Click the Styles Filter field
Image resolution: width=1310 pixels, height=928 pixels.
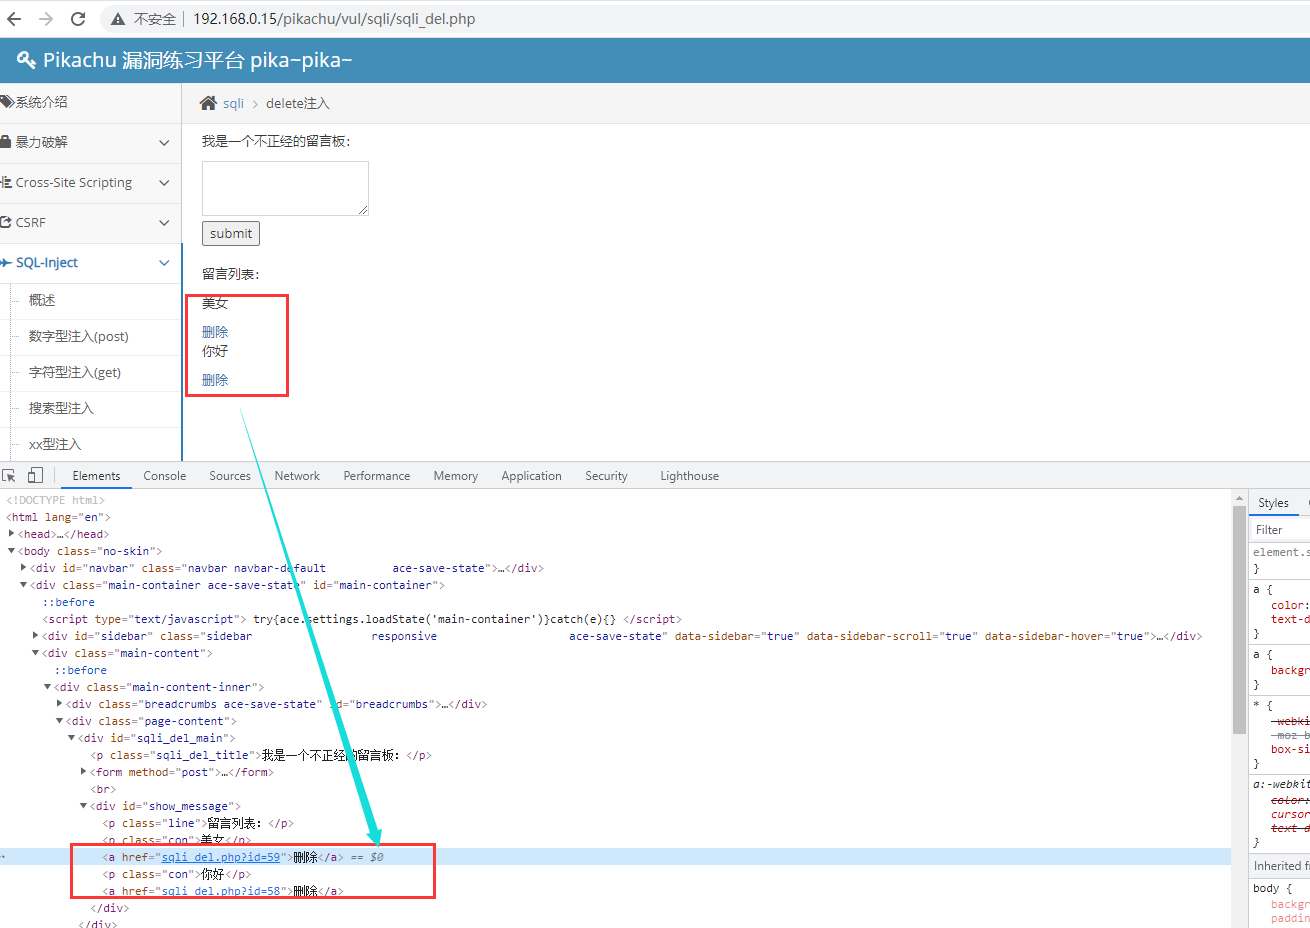[x=1280, y=530]
